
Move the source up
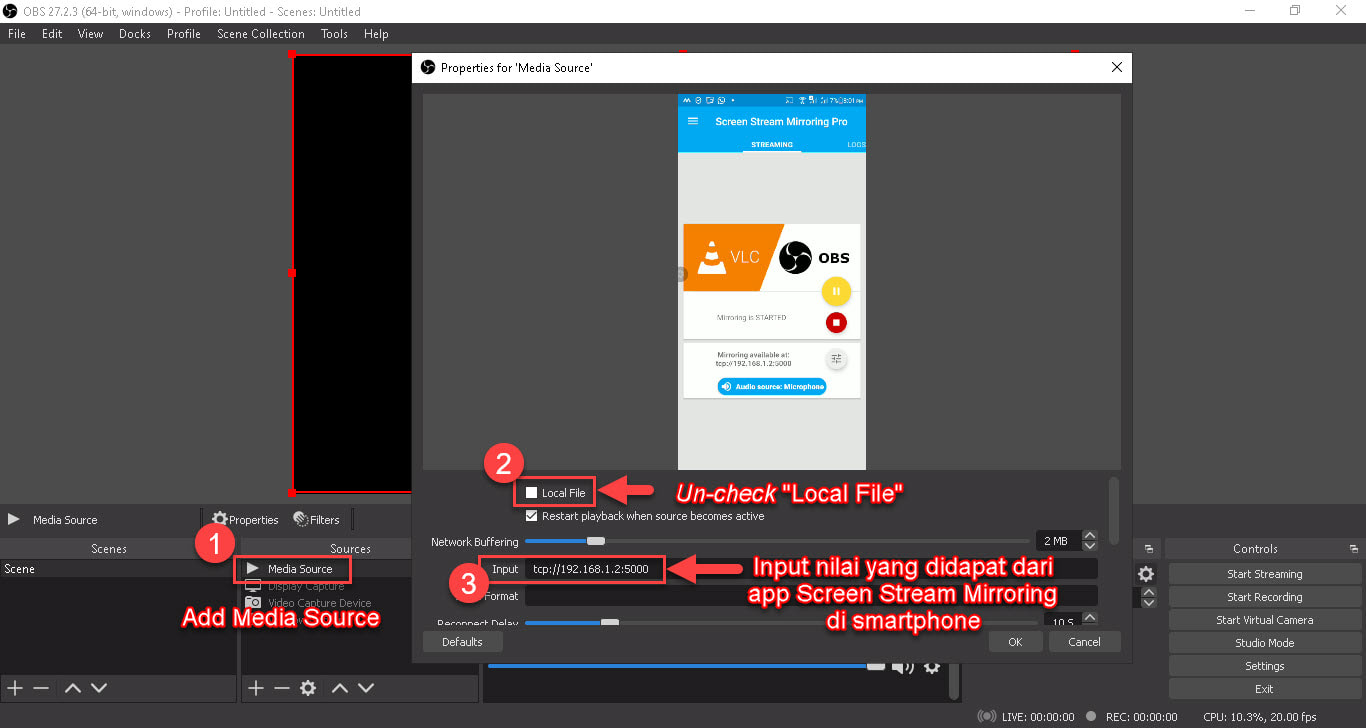click(340, 688)
